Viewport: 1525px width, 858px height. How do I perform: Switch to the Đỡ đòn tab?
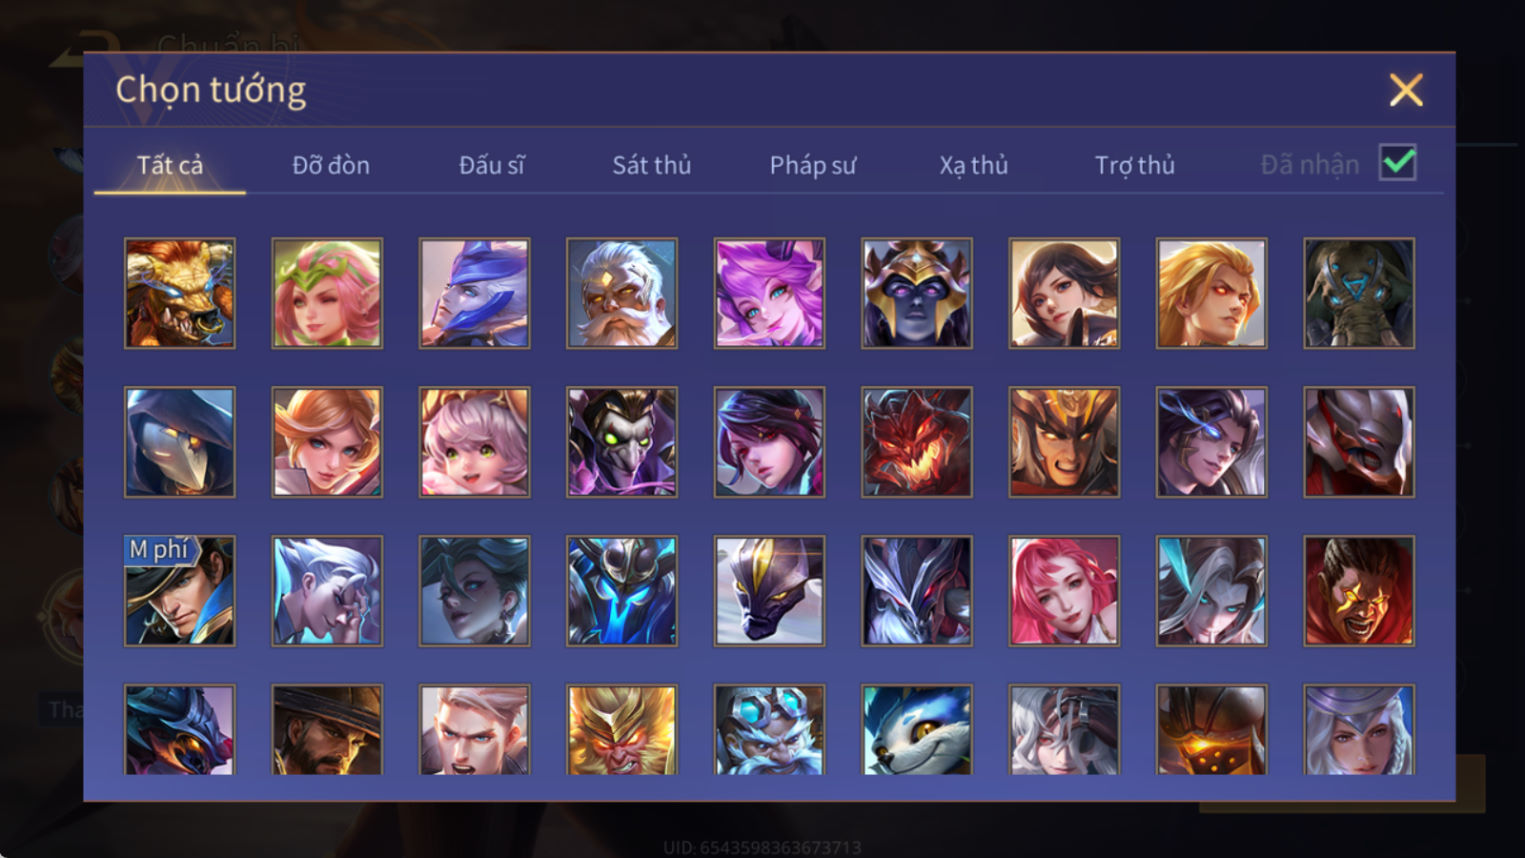pos(331,165)
